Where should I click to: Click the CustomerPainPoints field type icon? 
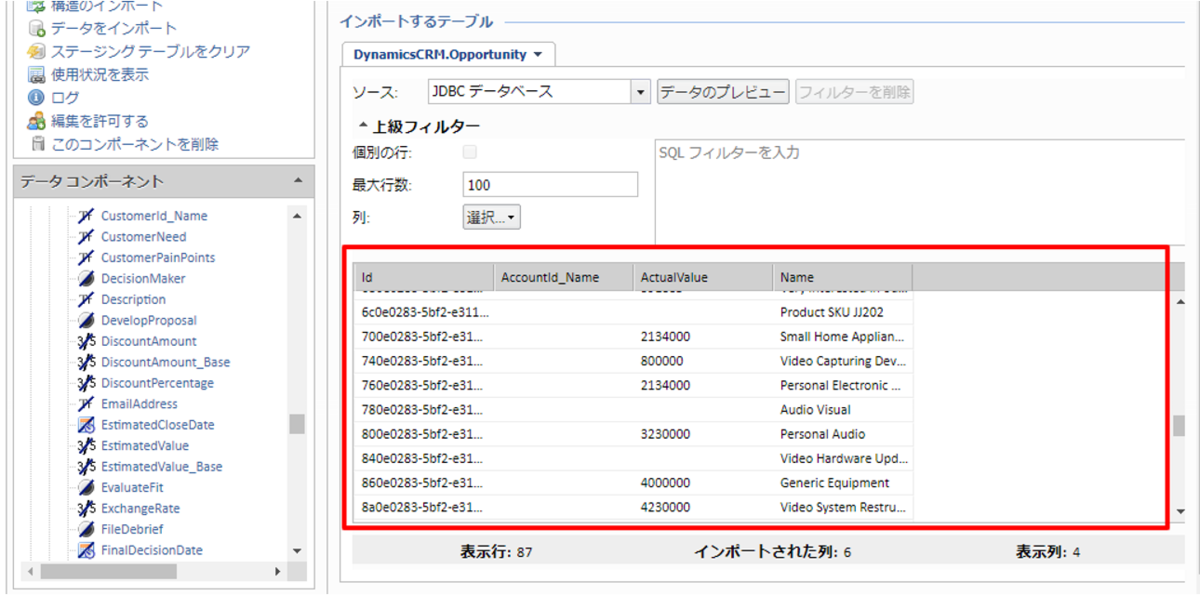[x=86, y=258]
